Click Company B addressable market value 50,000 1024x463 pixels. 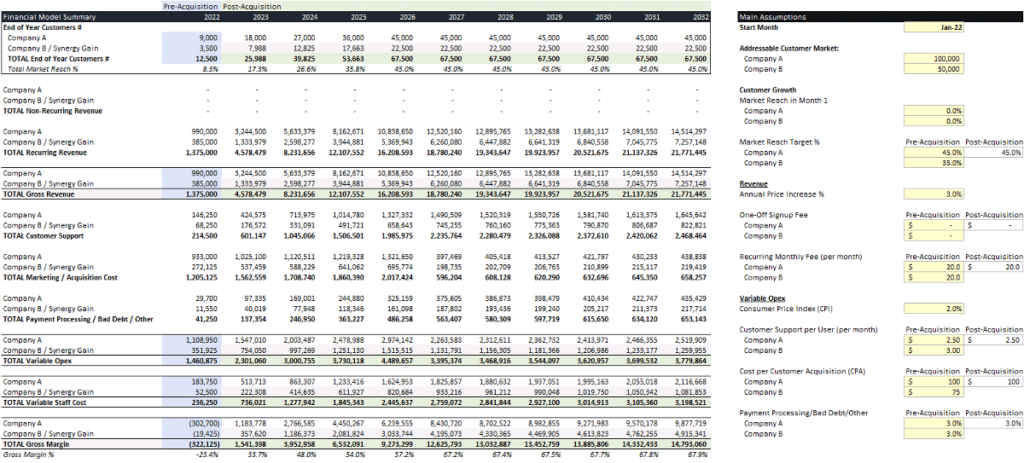935,69
